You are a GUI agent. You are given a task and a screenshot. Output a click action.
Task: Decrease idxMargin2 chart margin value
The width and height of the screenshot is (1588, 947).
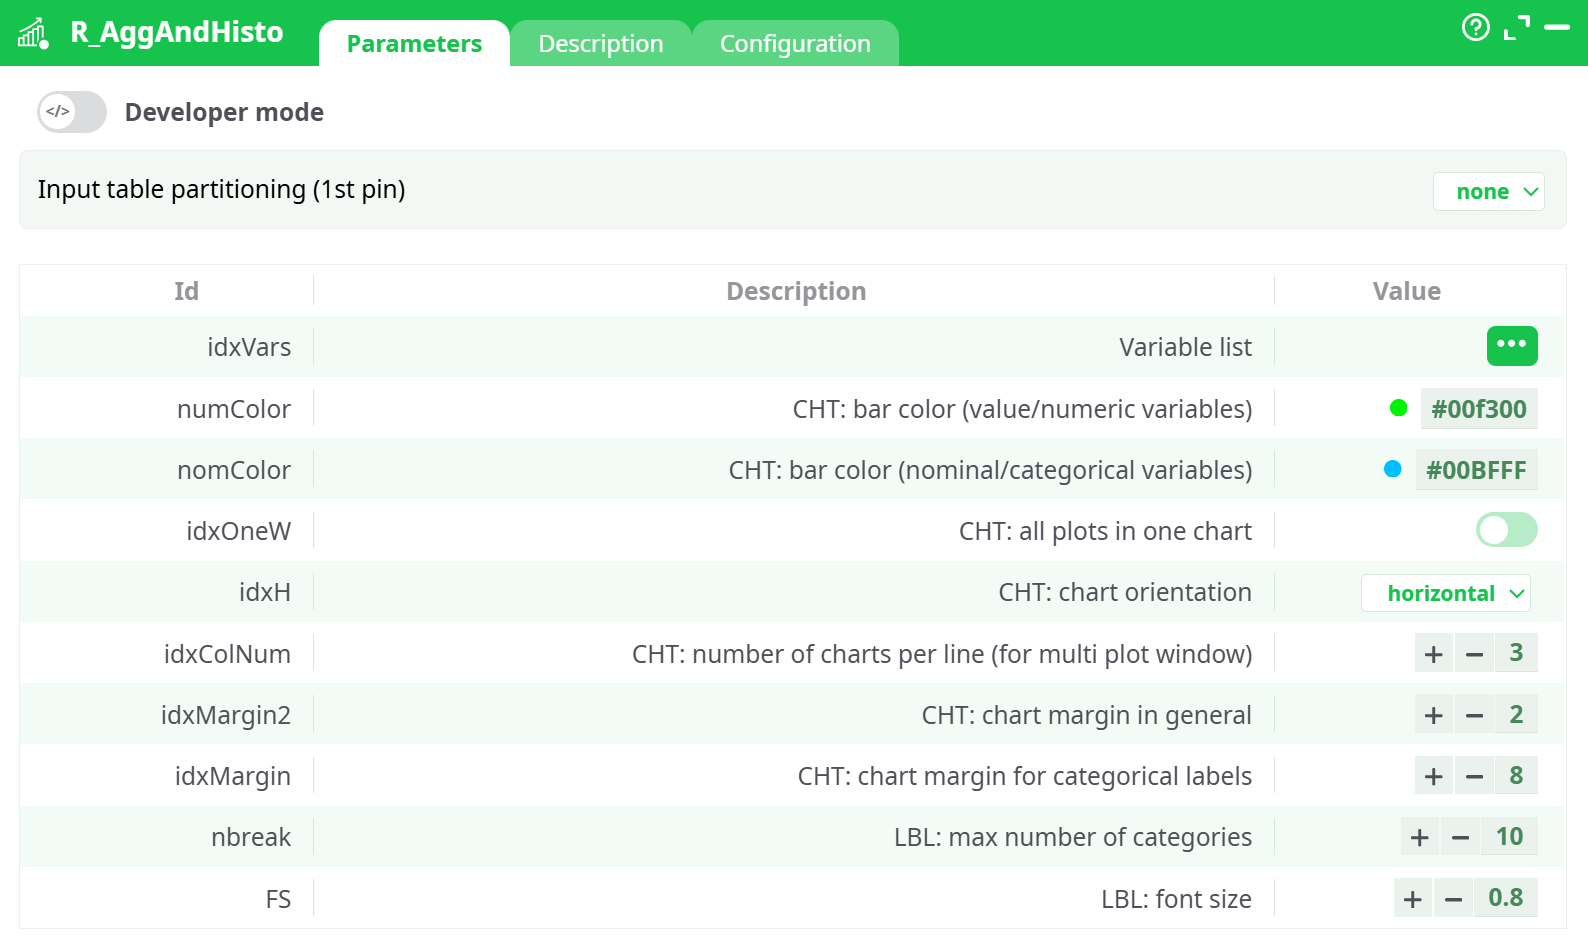[1474, 715]
